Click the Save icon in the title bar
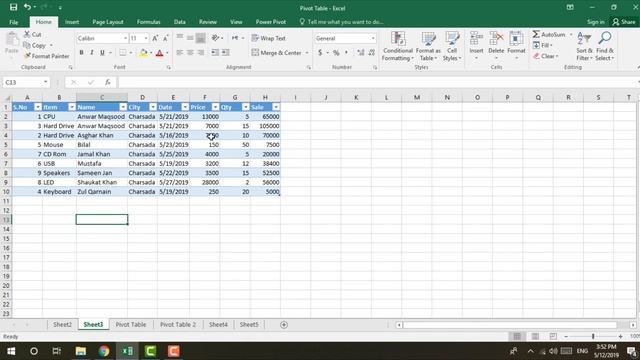Viewport: 640px width, 360px height. (x=13, y=7)
